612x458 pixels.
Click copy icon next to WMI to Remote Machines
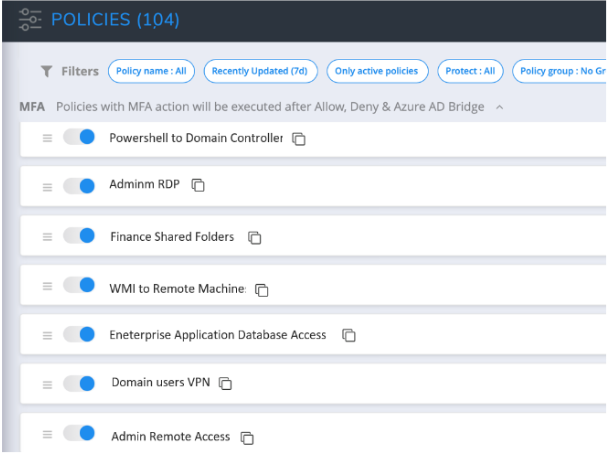click(x=262, y=290)
